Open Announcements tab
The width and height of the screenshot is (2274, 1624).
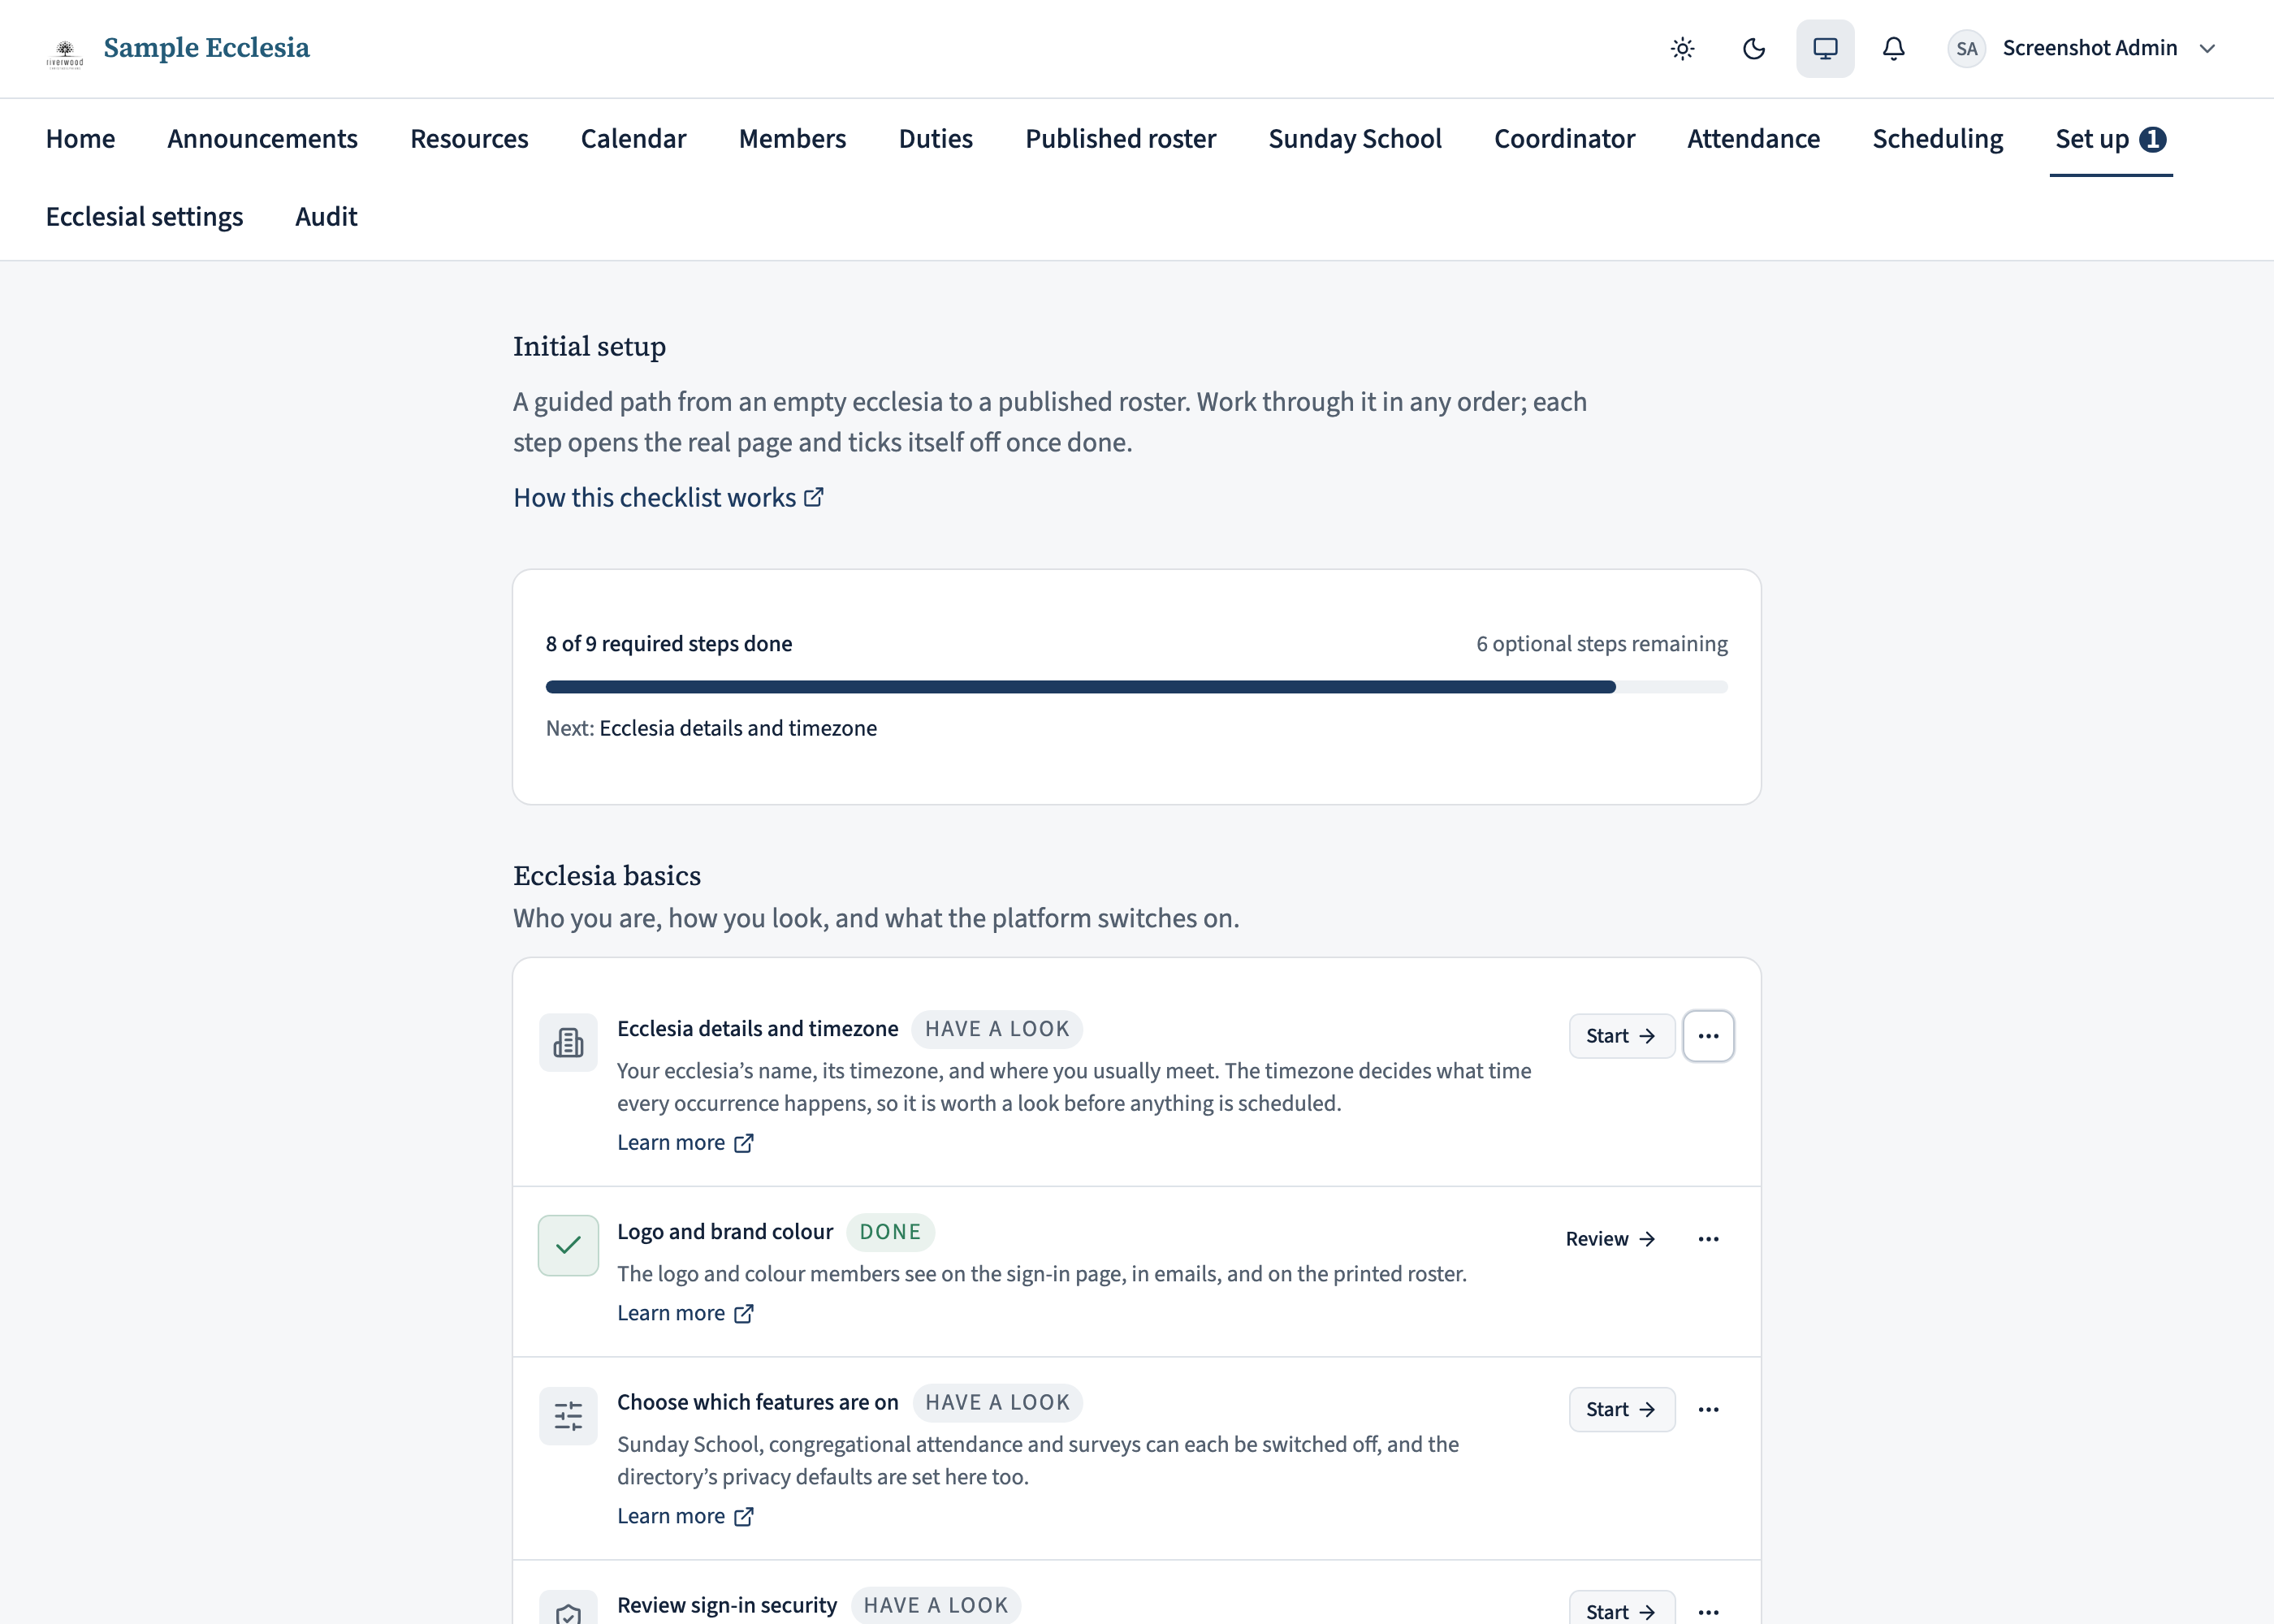coord(262,138)
